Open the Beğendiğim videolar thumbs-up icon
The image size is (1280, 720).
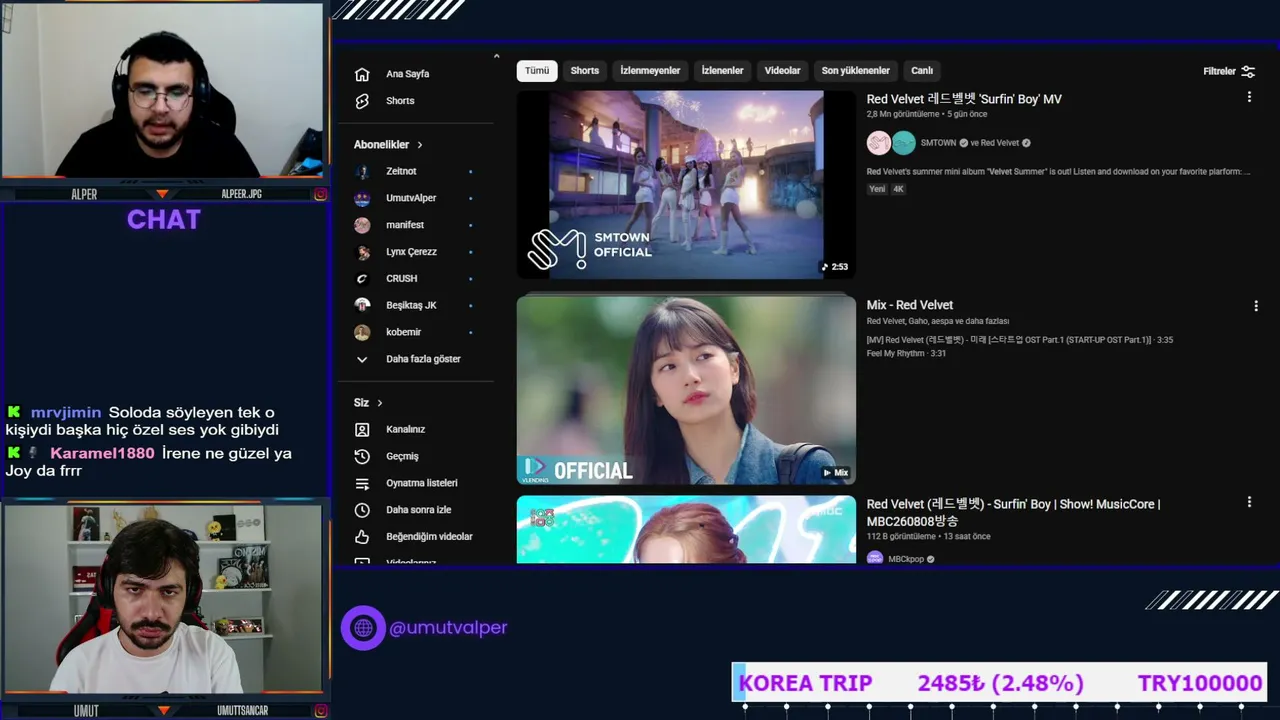(362, 537)
